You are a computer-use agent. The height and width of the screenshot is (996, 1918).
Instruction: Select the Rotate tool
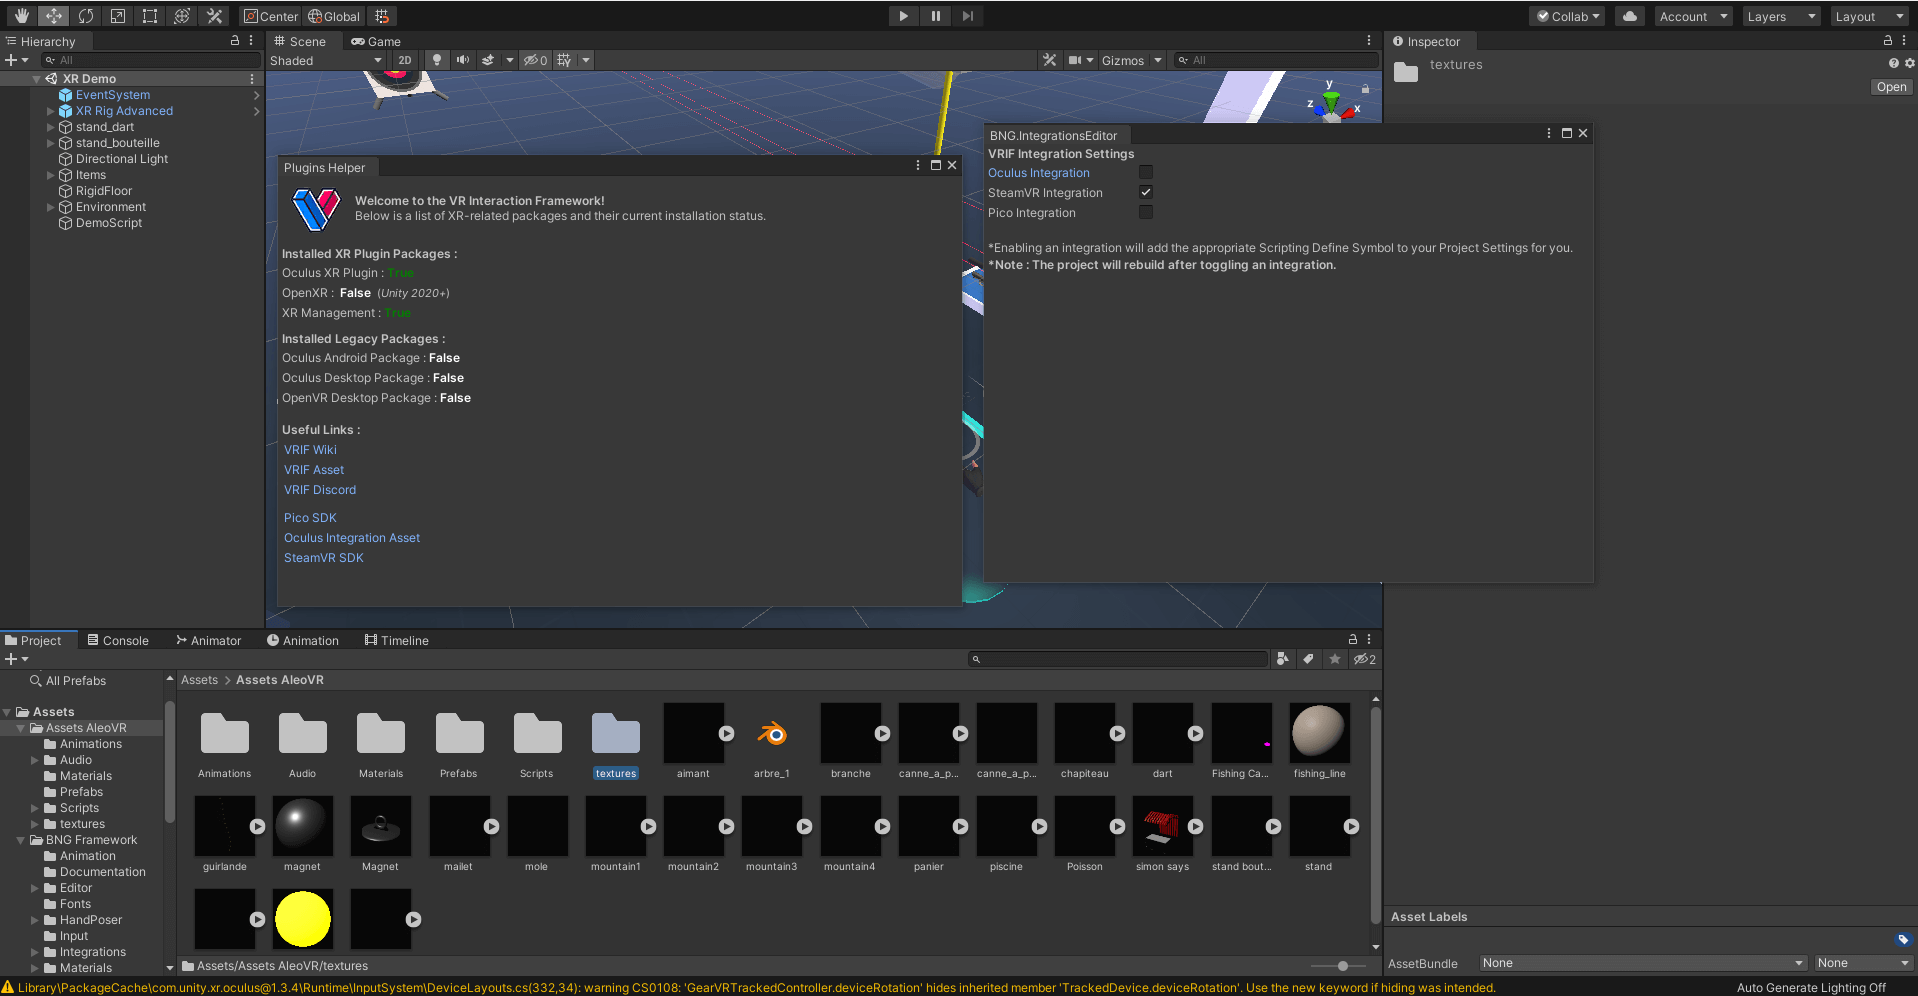coord(86,16)
